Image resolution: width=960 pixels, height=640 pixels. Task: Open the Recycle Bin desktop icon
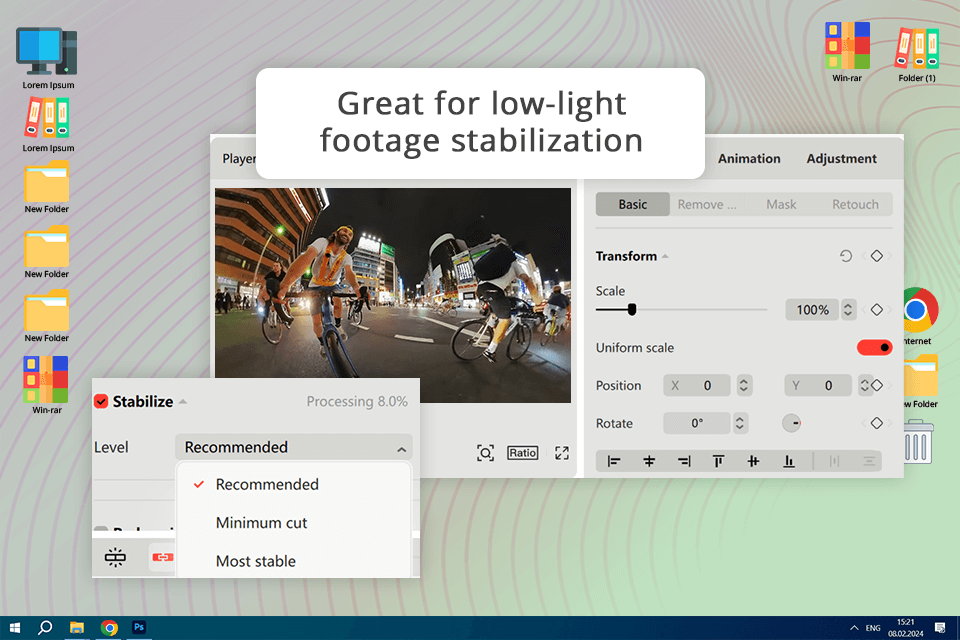coord(918,441)
